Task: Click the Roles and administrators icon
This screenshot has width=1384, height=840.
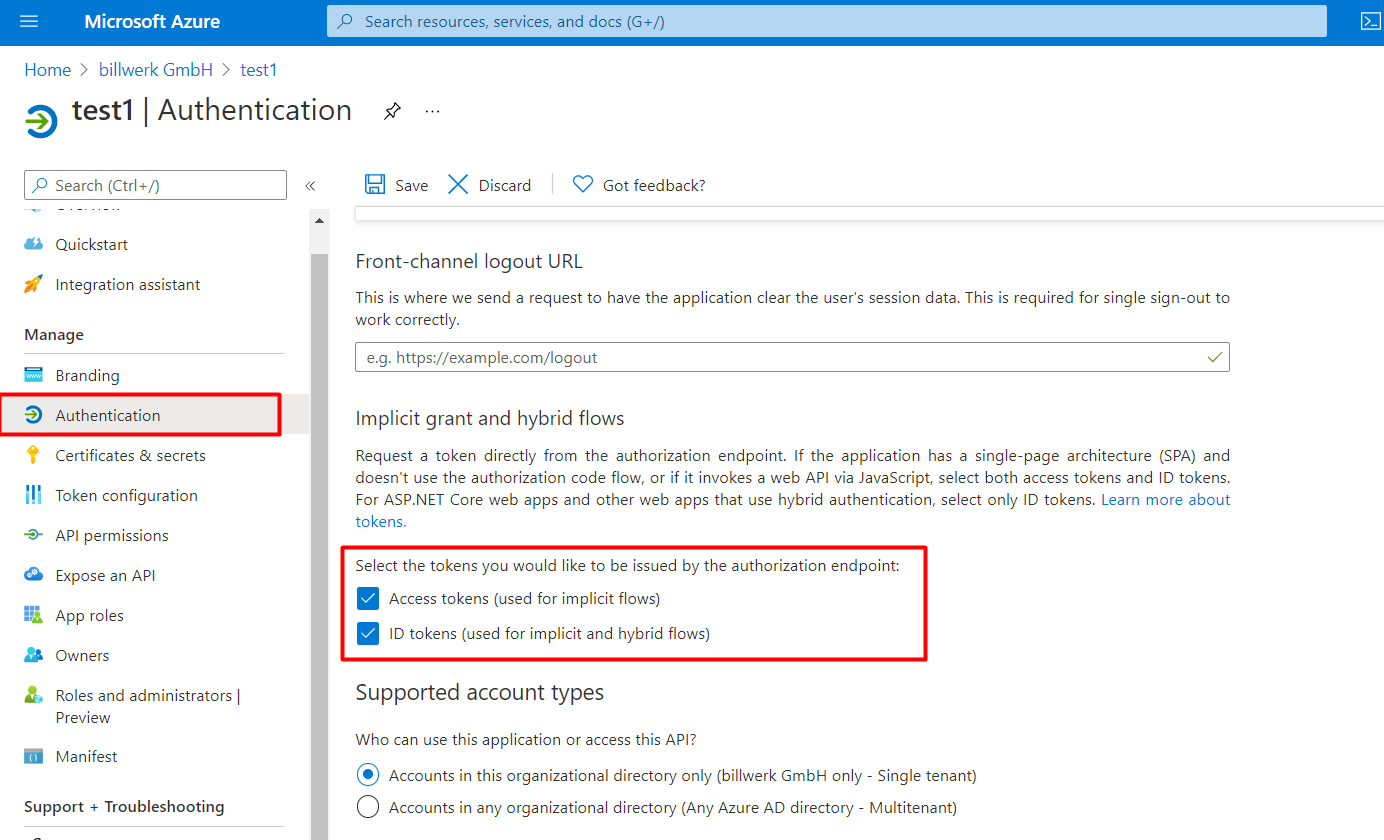Action: (34, 695)
